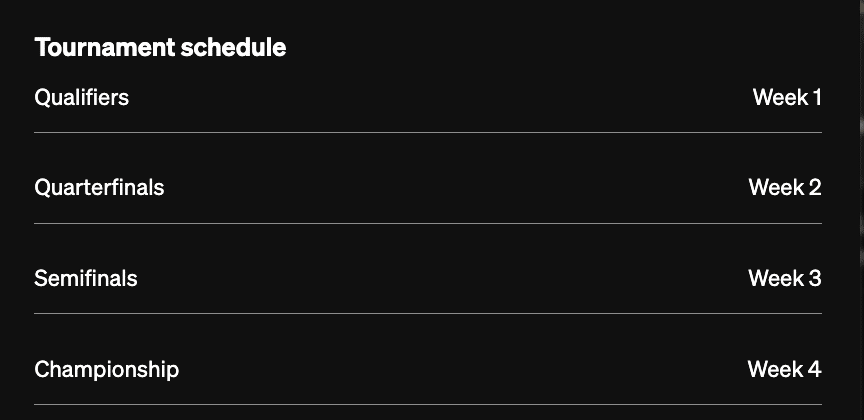
Task: Open the Quarterfinals stage entry
Action: coord(99,187)
